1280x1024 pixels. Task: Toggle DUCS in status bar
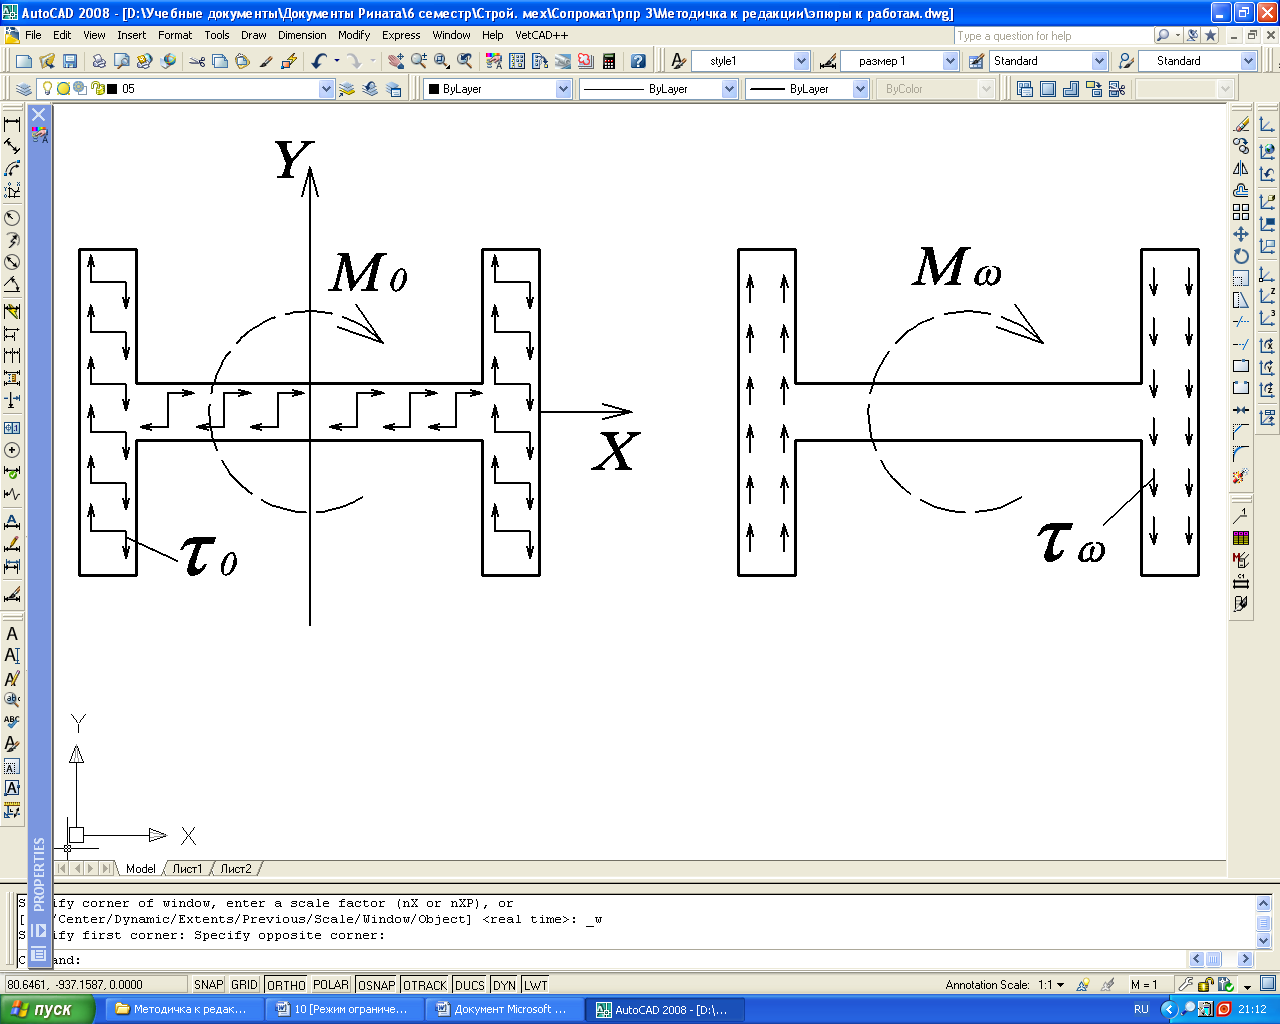(470, 985)
